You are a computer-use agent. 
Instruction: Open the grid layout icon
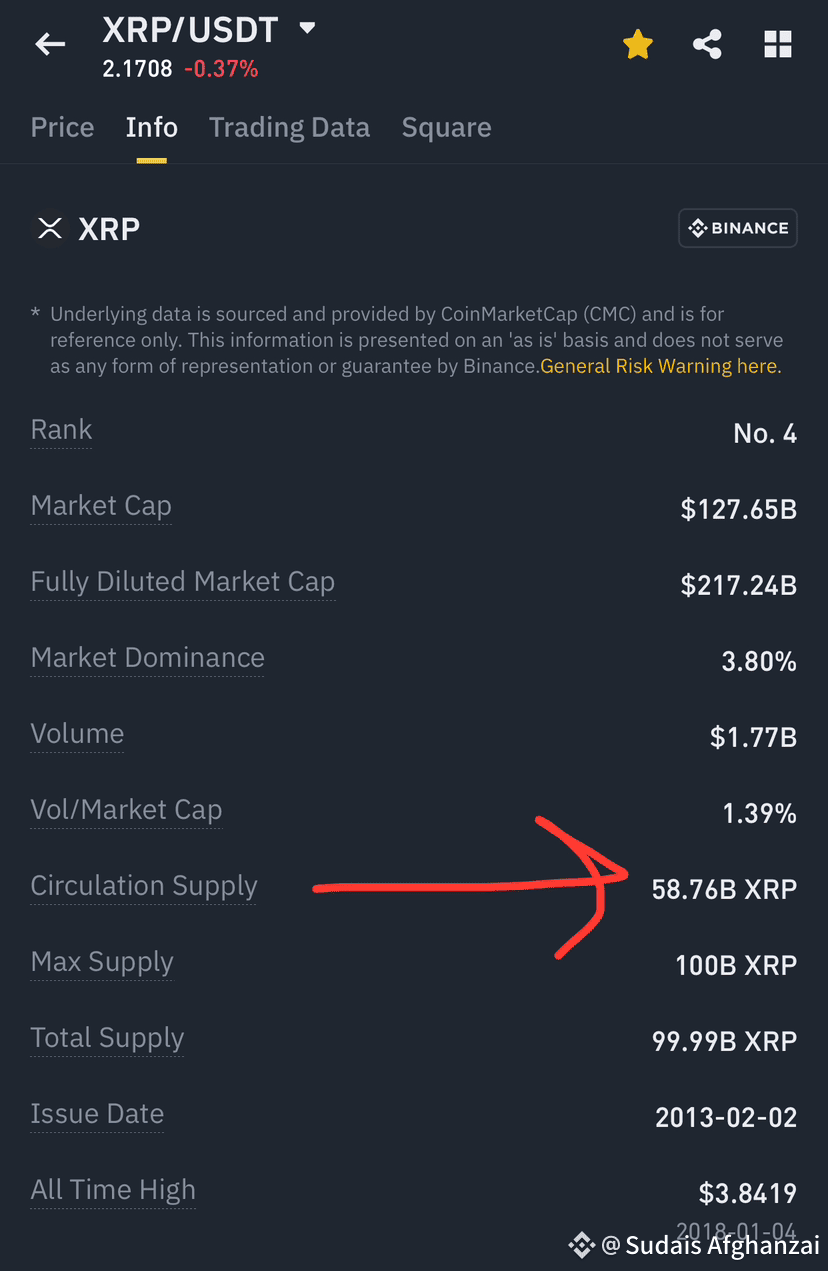click(778, 44)
